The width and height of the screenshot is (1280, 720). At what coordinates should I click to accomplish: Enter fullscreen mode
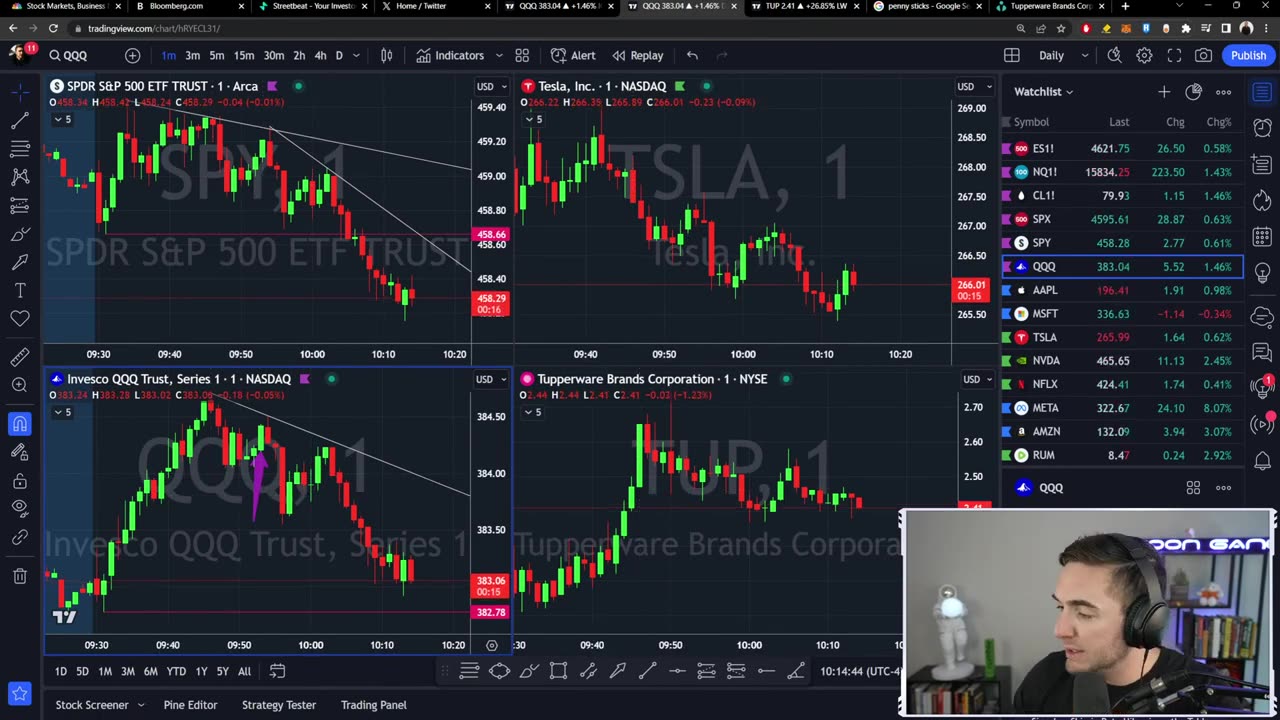pos(1174,56)
